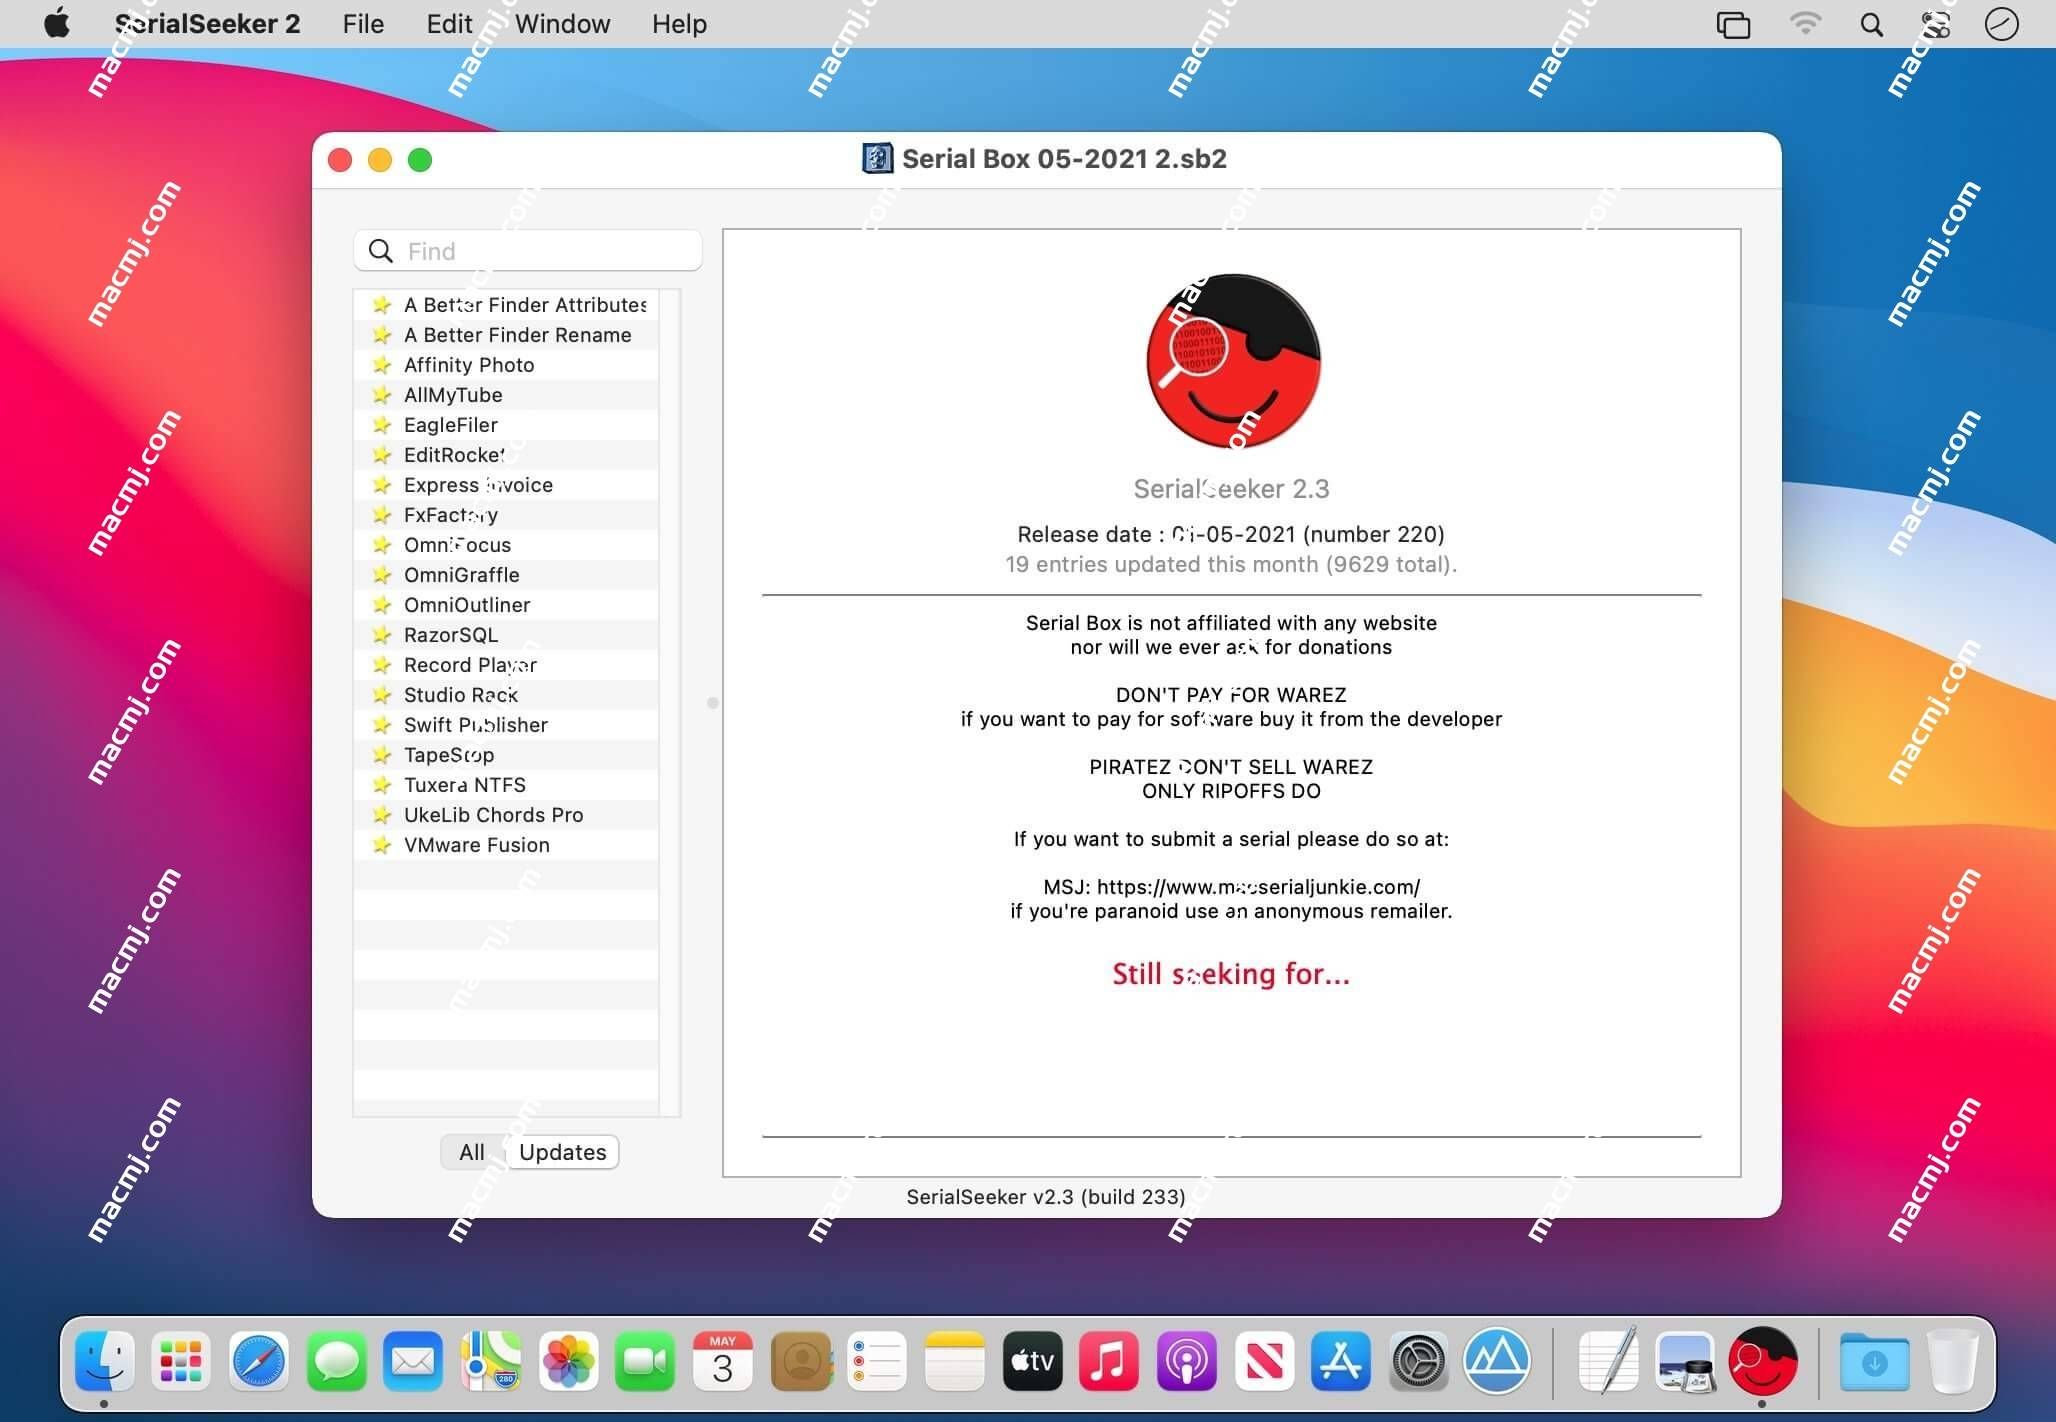Select VMware Fusion from the list
The width and height of the screenshot is (2056, 1422).
[477, 844]
